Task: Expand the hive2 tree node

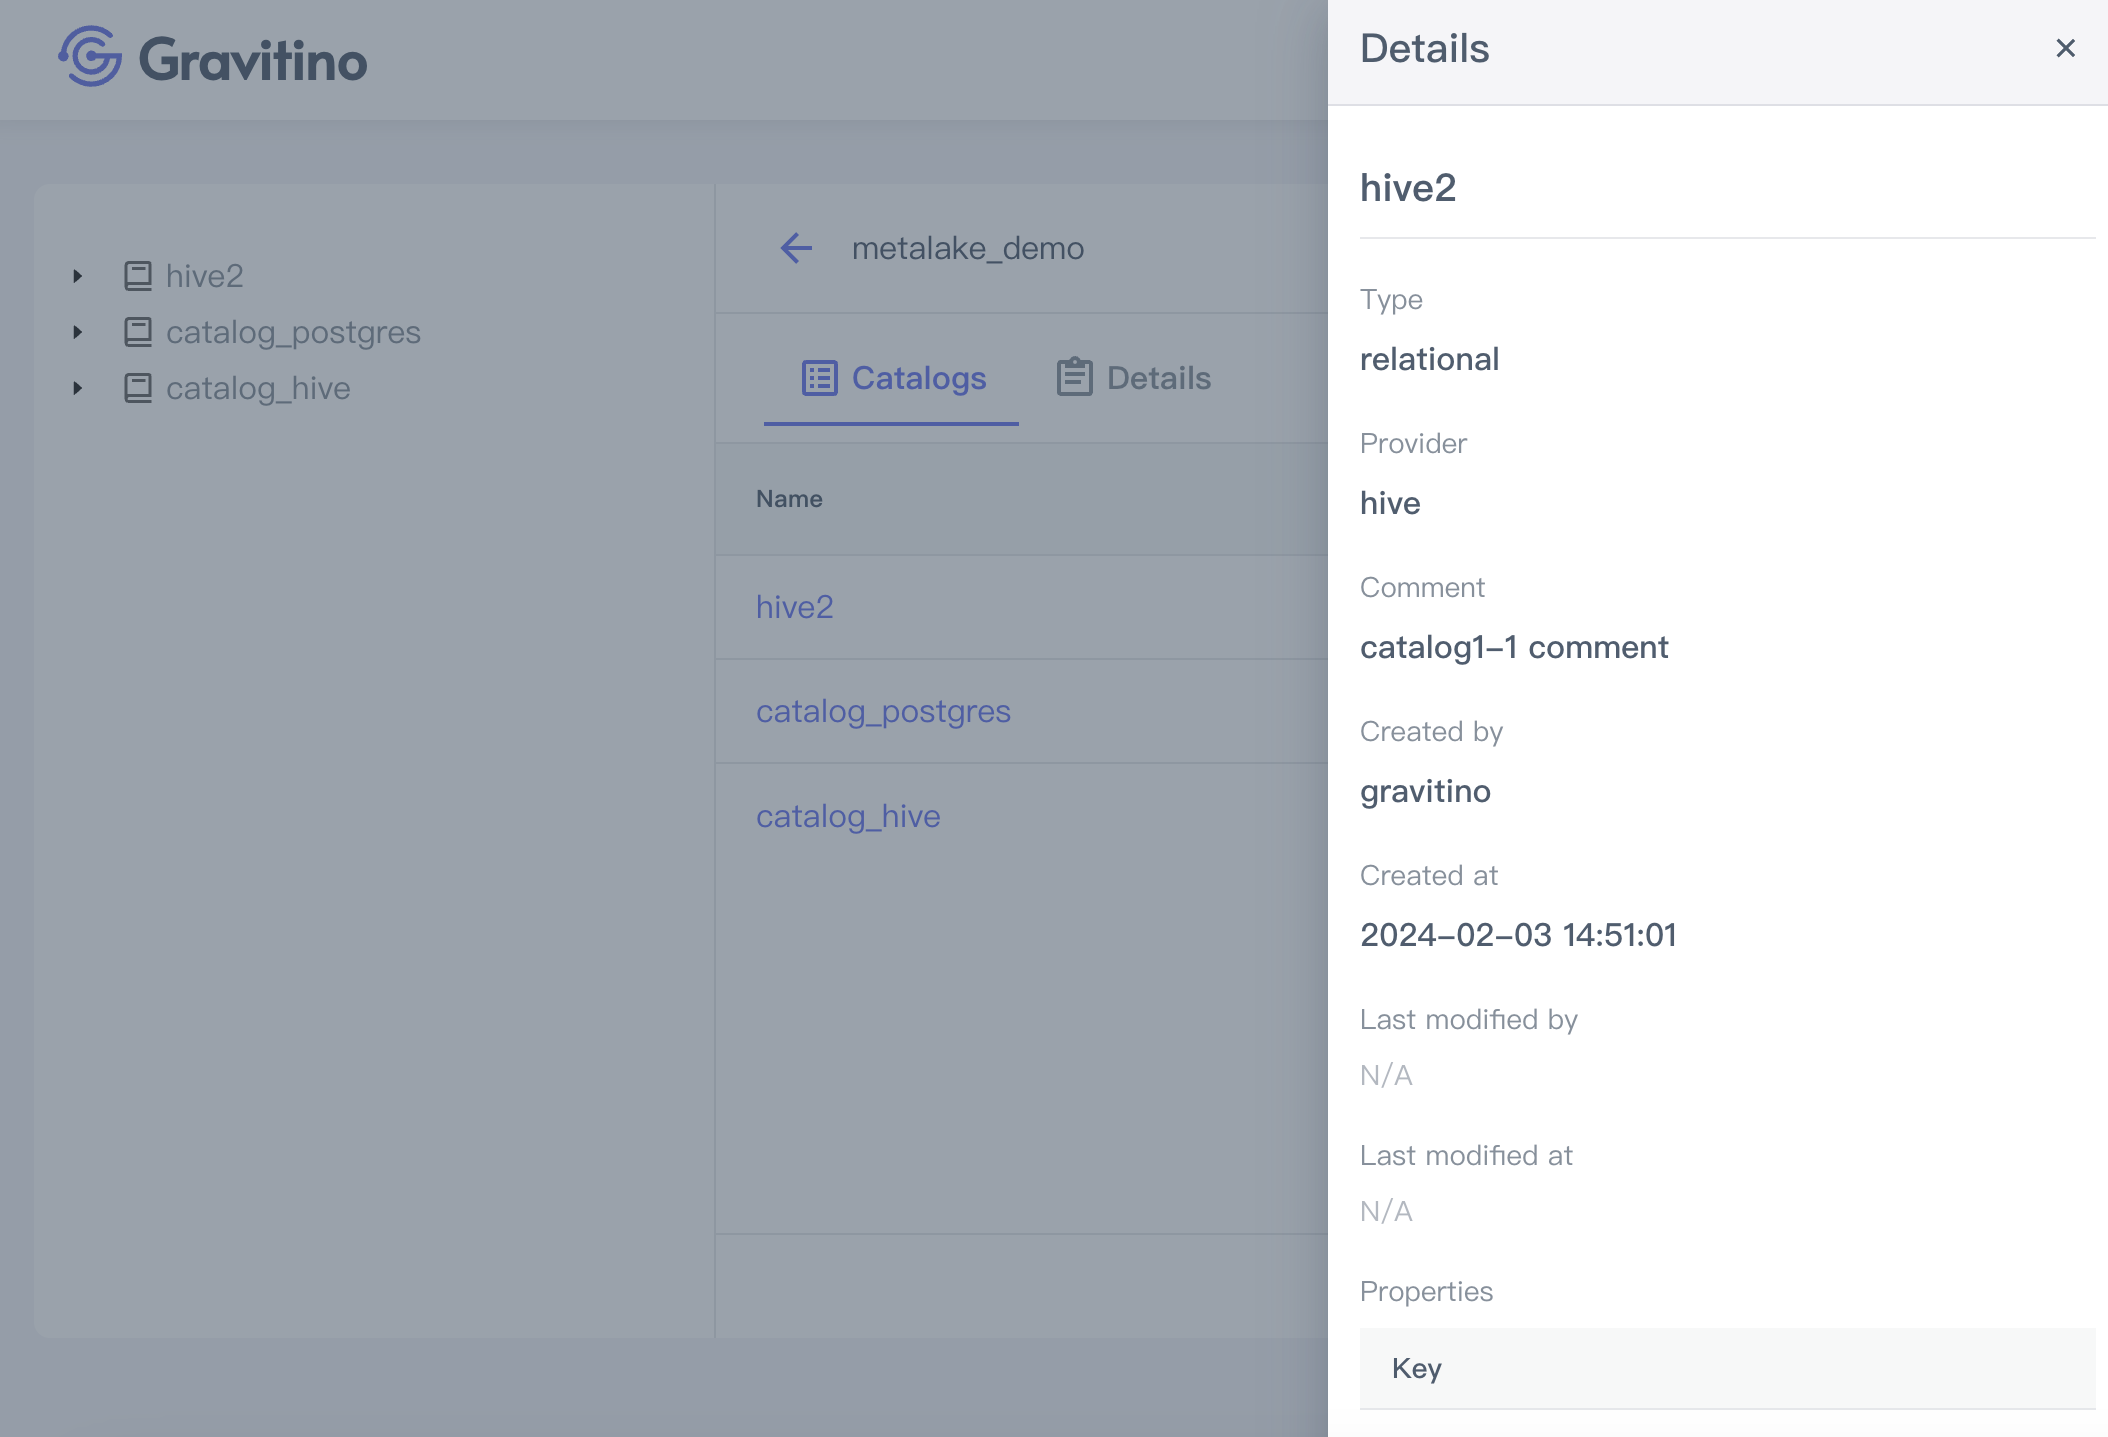Action: coord(78,276)
